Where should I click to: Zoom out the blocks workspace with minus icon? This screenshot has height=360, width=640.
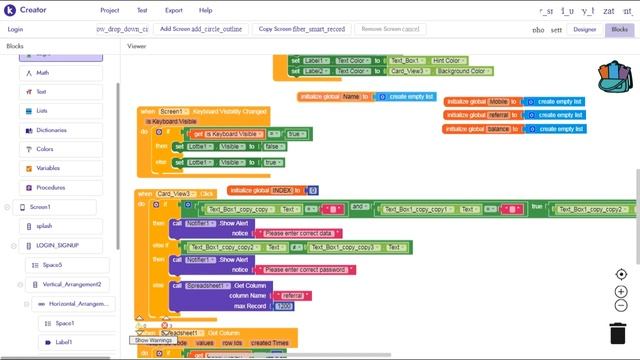point(621,305)
